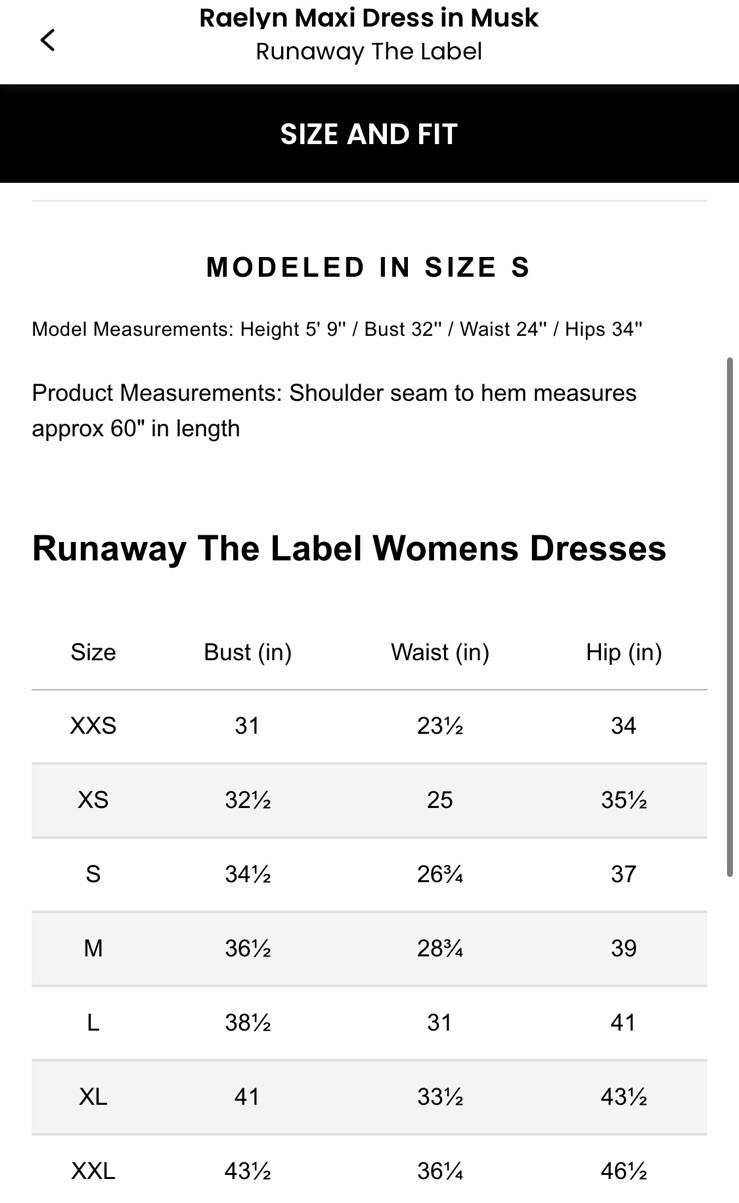Select the XS size row label
The height and width of the screenshot is (1203, 739).
tap(93, 800)
